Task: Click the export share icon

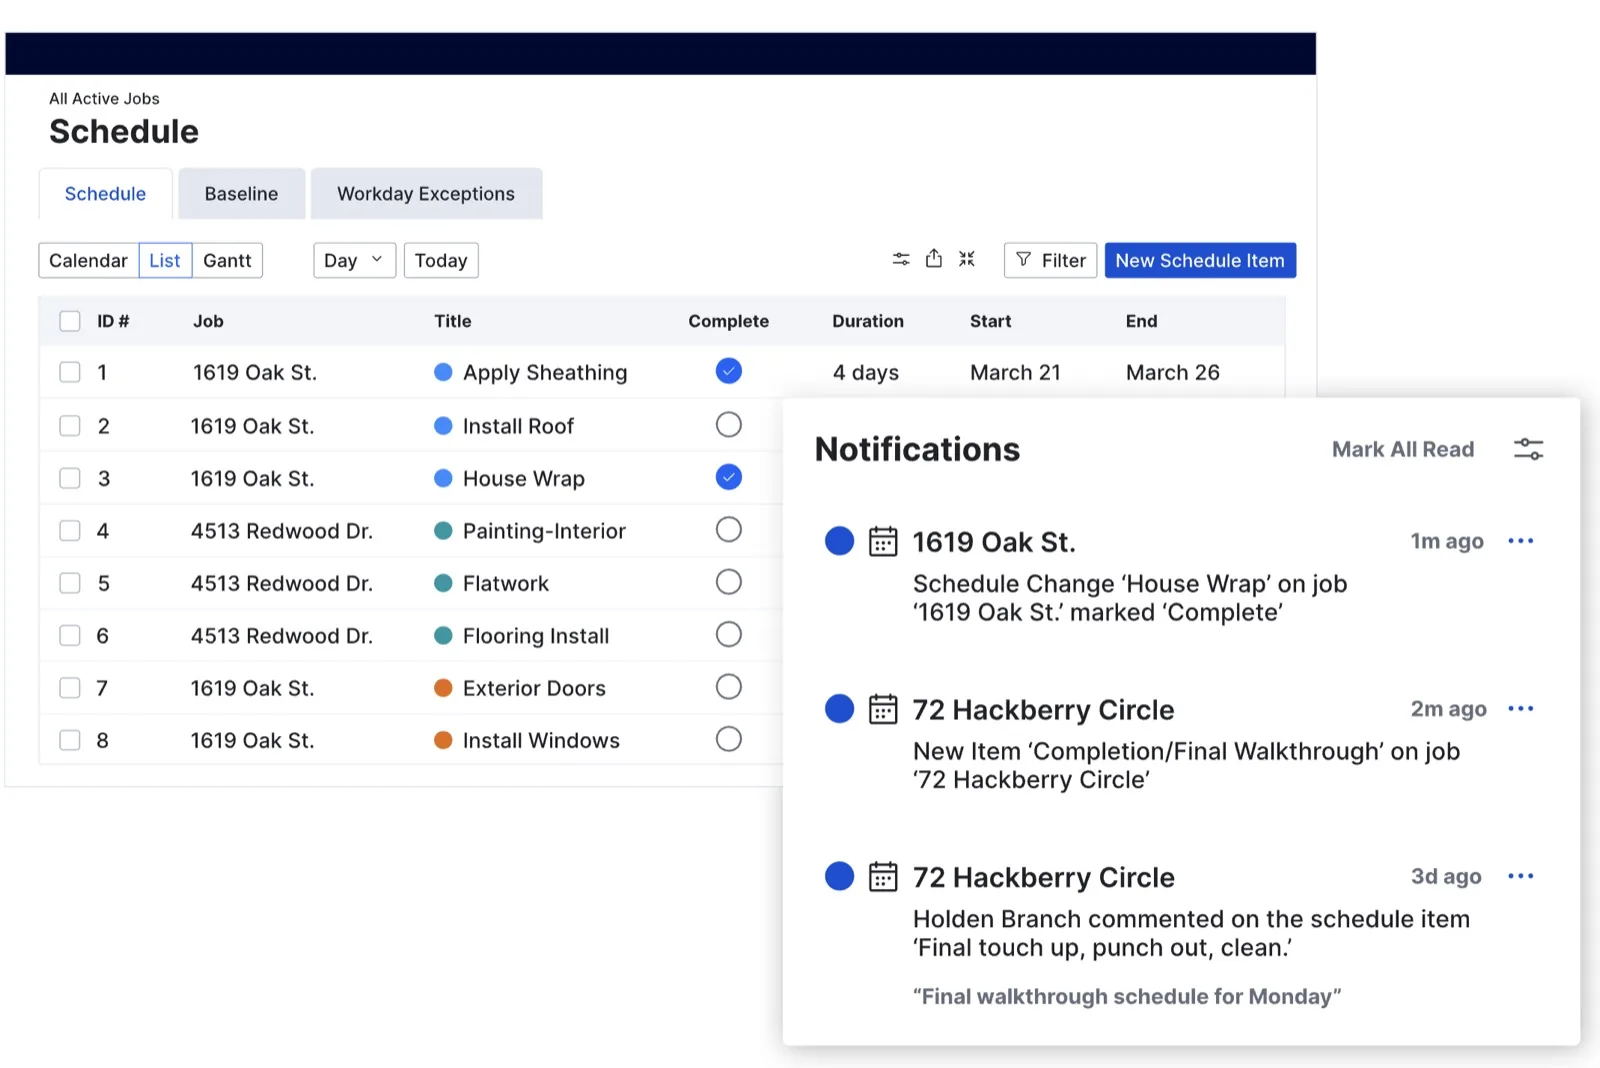Action: pos(933,258)
